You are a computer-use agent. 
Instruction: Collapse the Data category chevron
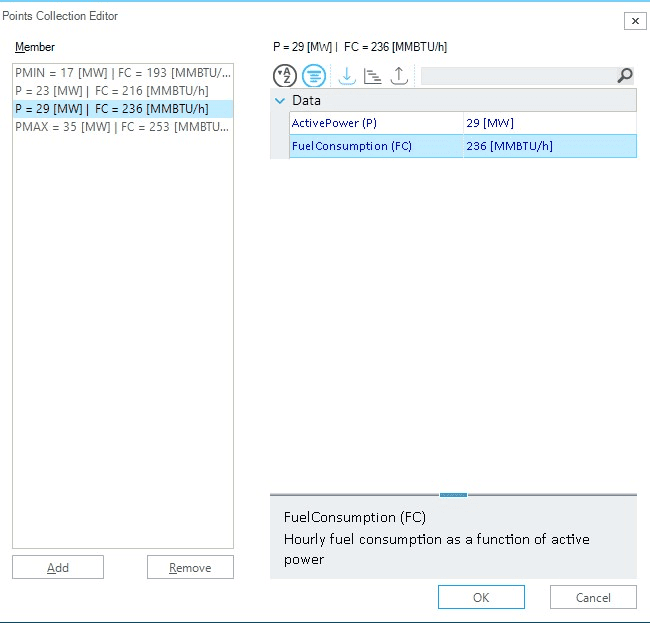click(280, 101)
